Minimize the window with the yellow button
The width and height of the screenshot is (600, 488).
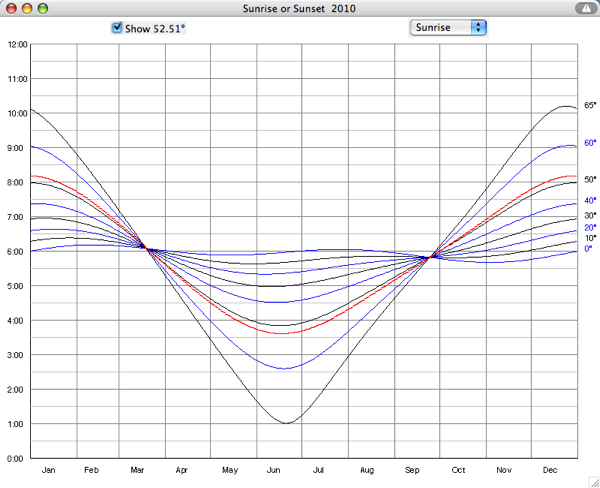(27, 8)
